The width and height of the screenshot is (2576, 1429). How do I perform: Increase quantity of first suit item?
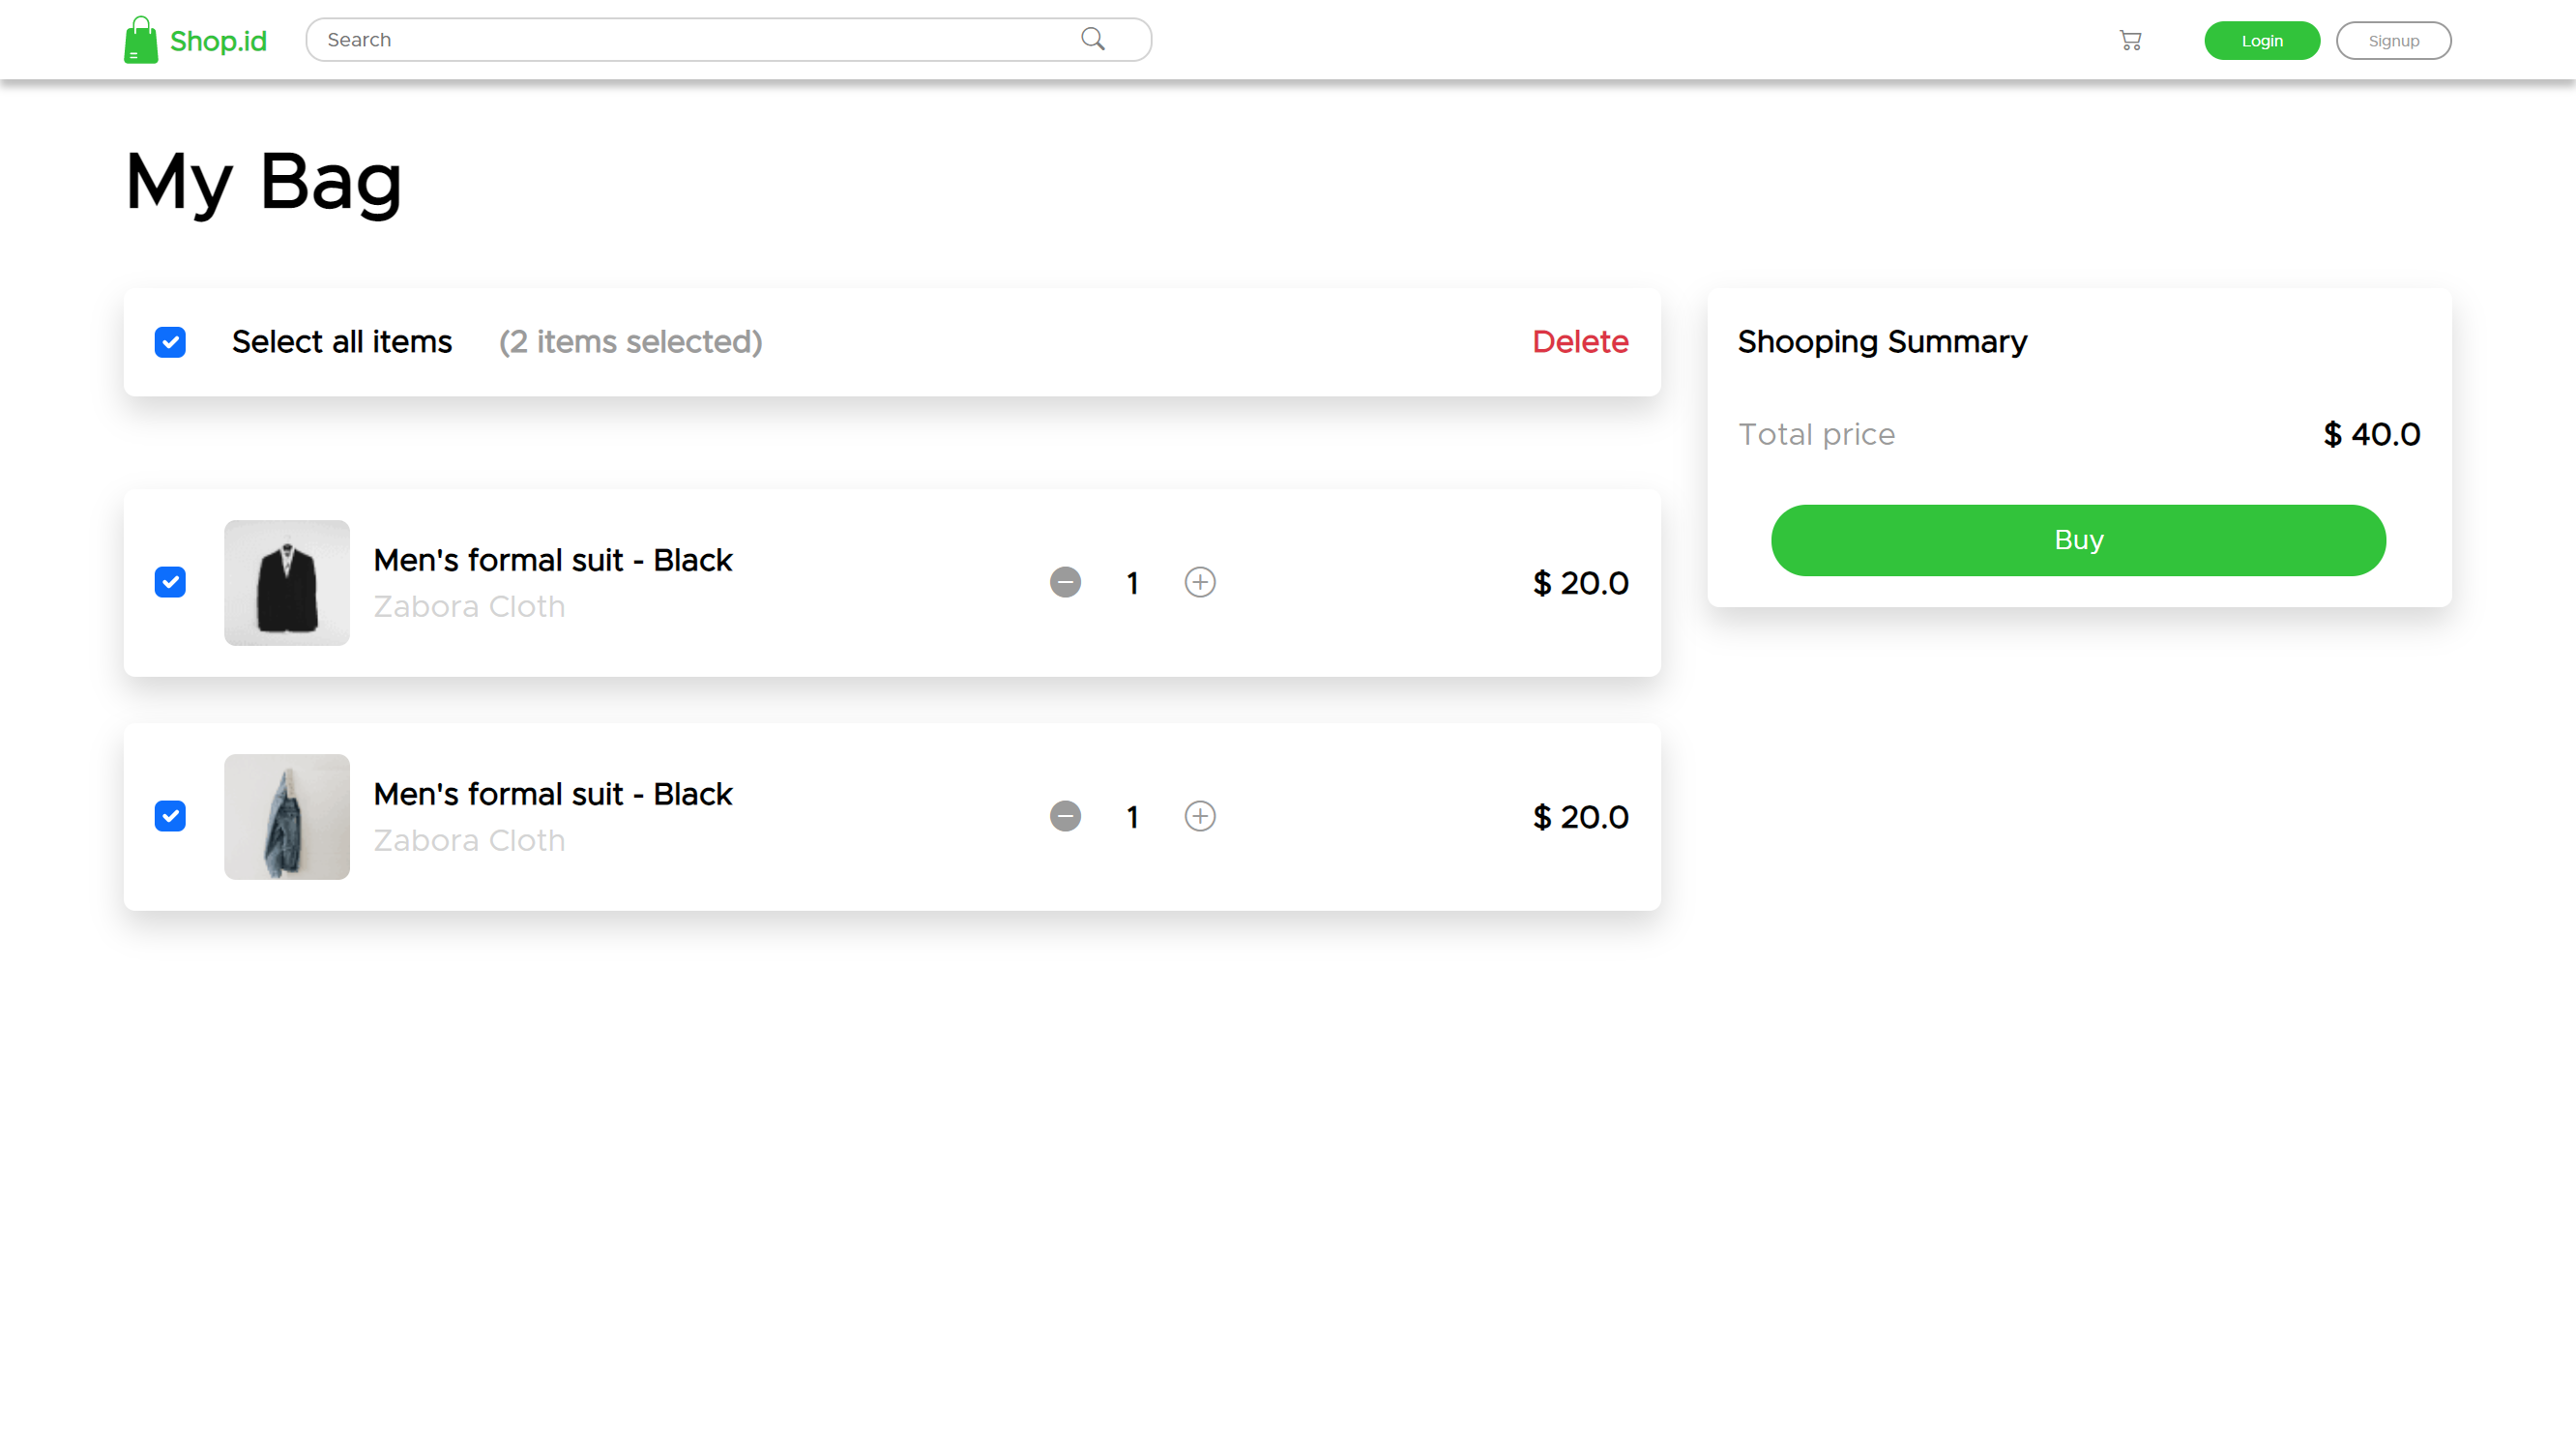click(1199, 582)
